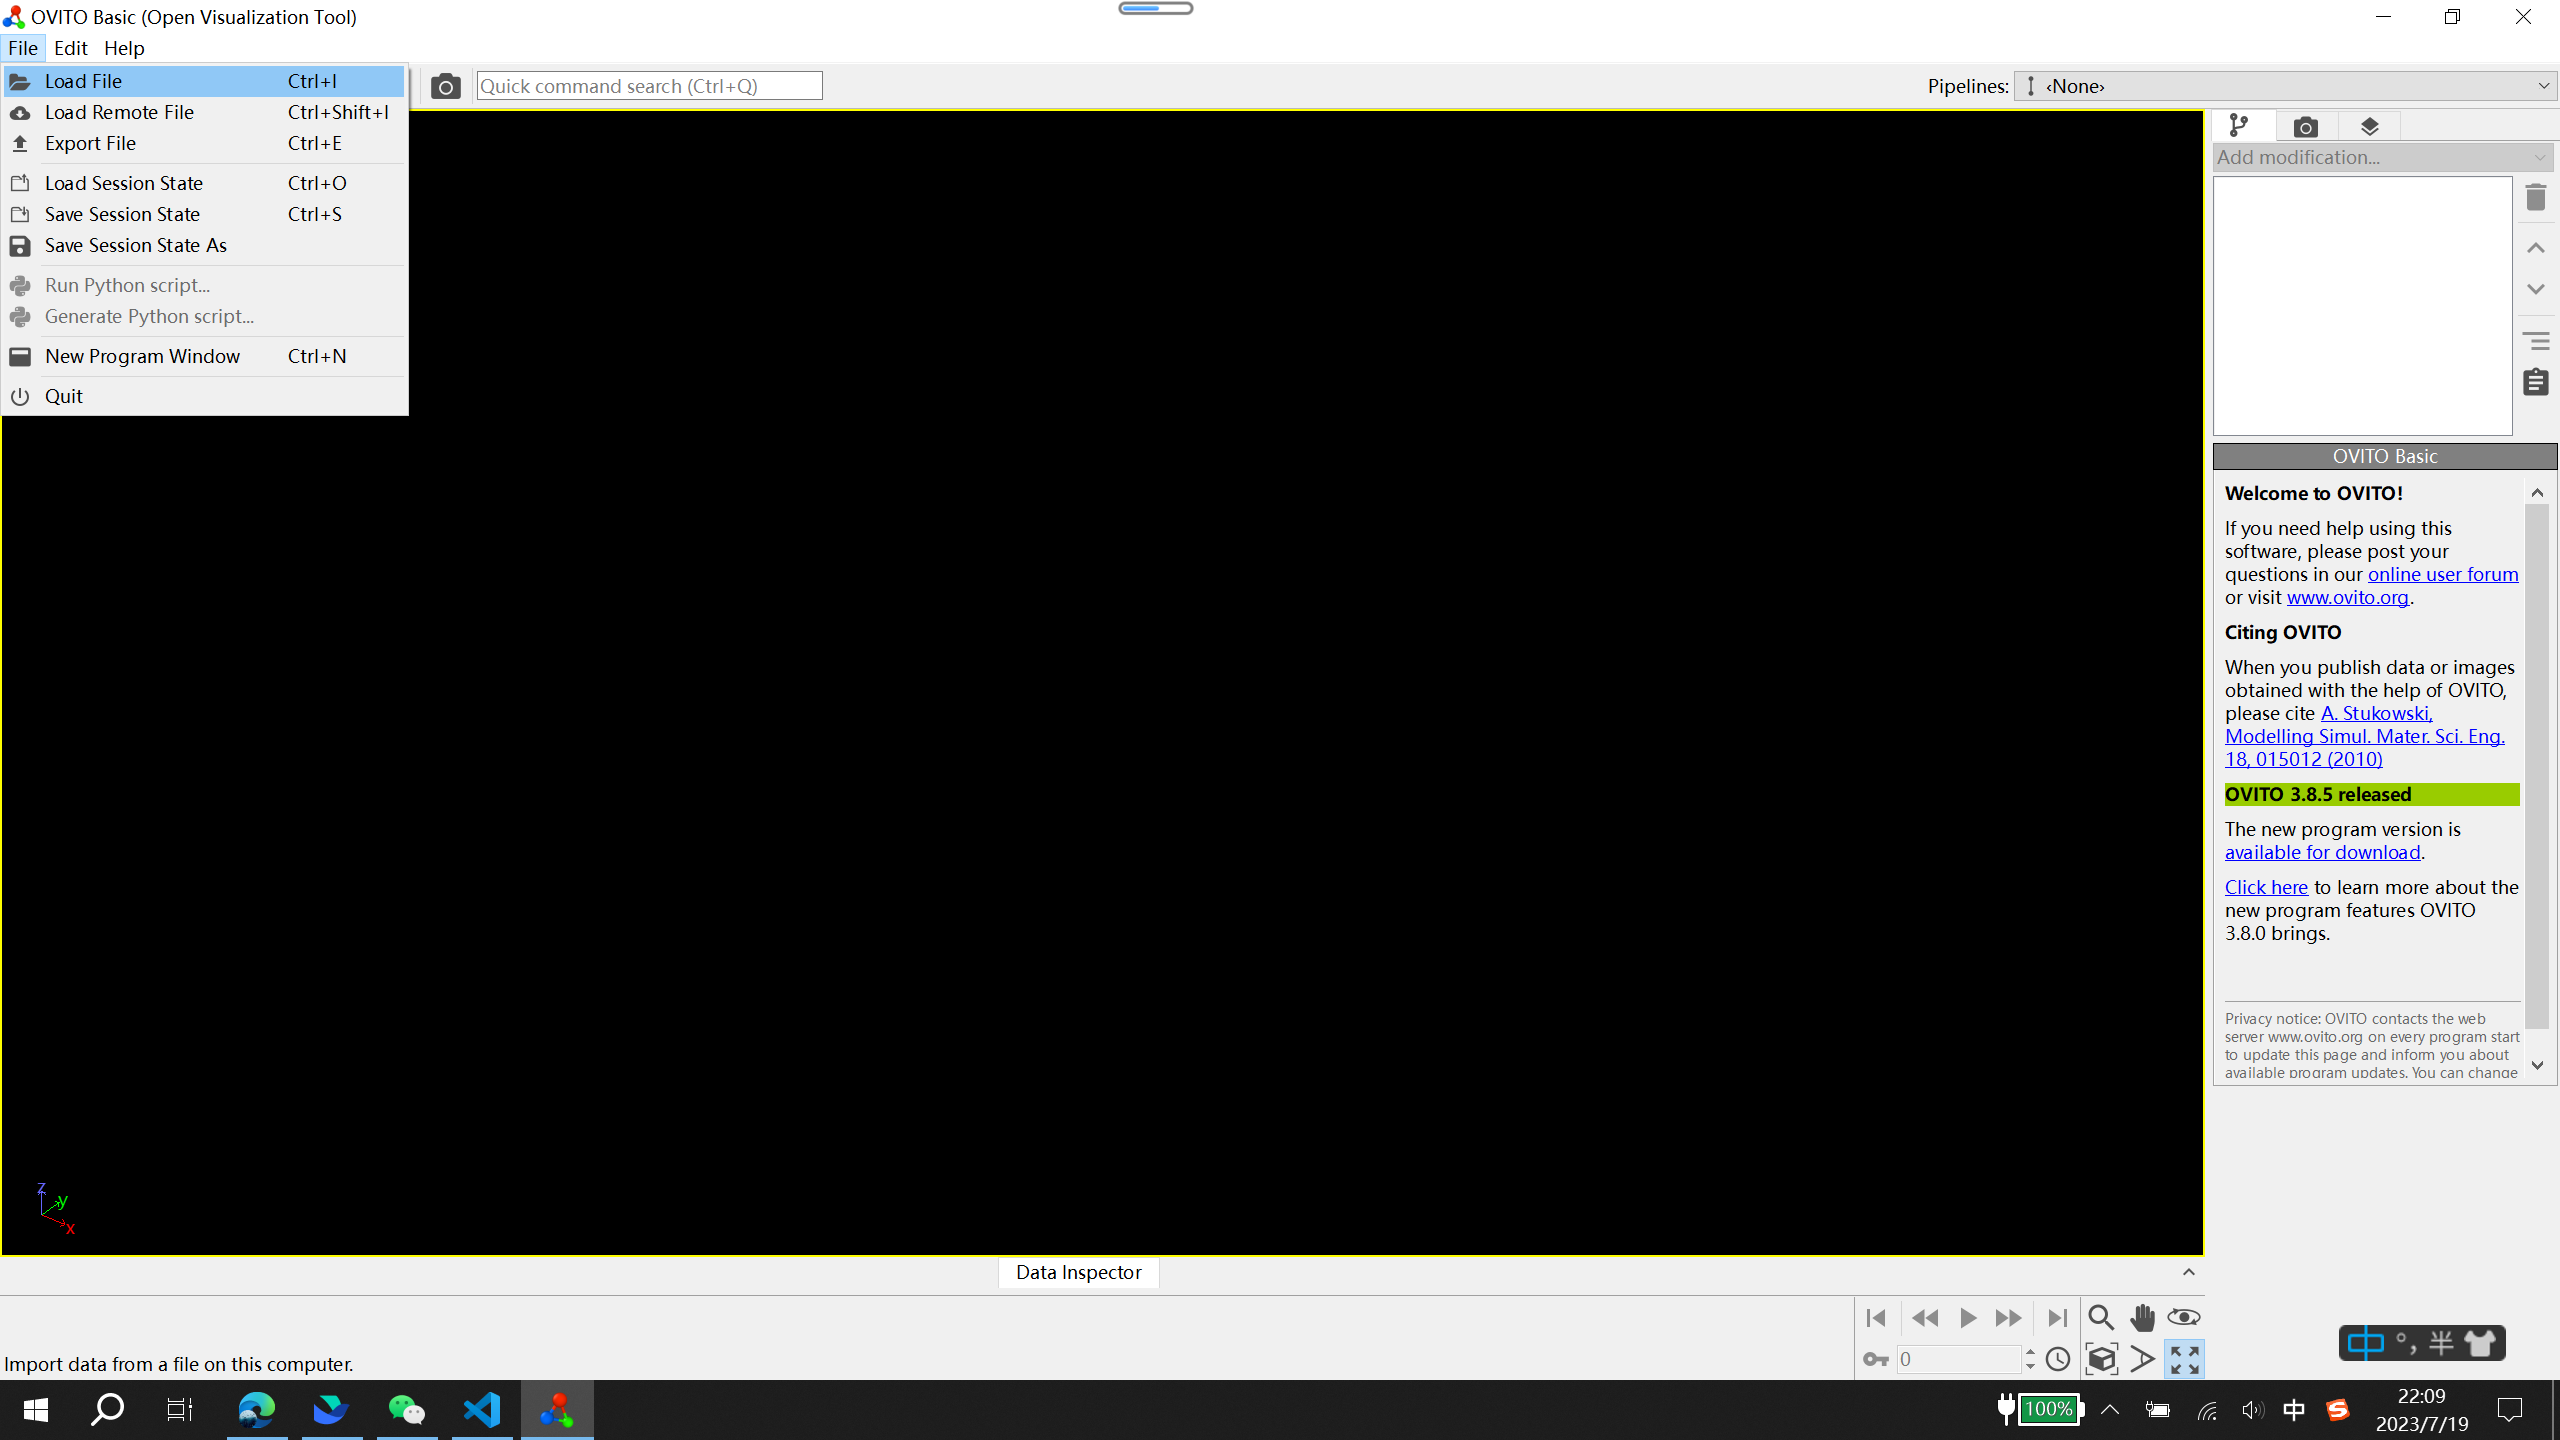
Task: Click the render active viewport camera icon
Action: 445,86
